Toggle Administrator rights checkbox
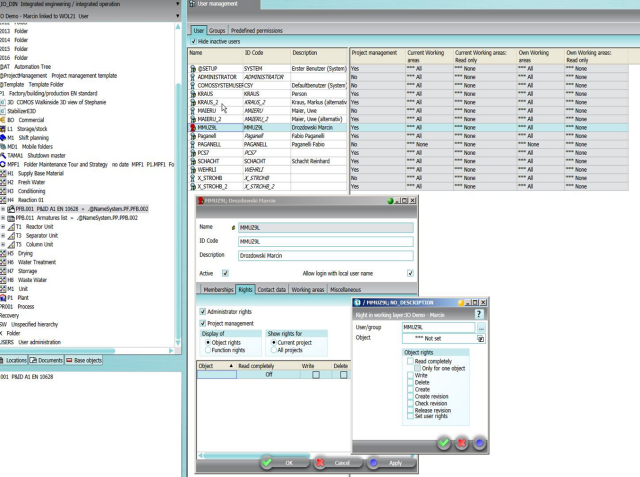 tap(202, 312)
